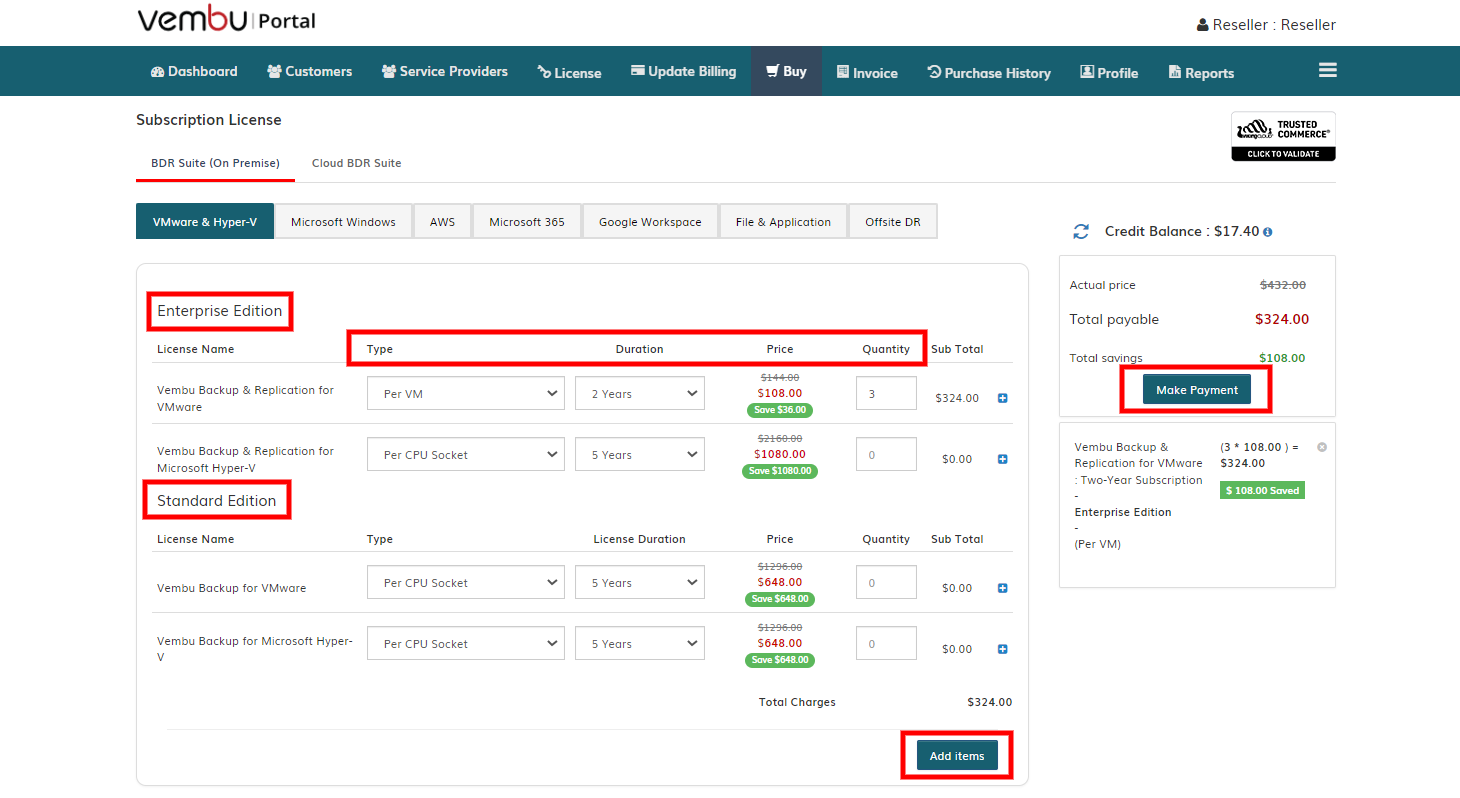Open the hamburger menu icon in navbar

[1327, 70]
